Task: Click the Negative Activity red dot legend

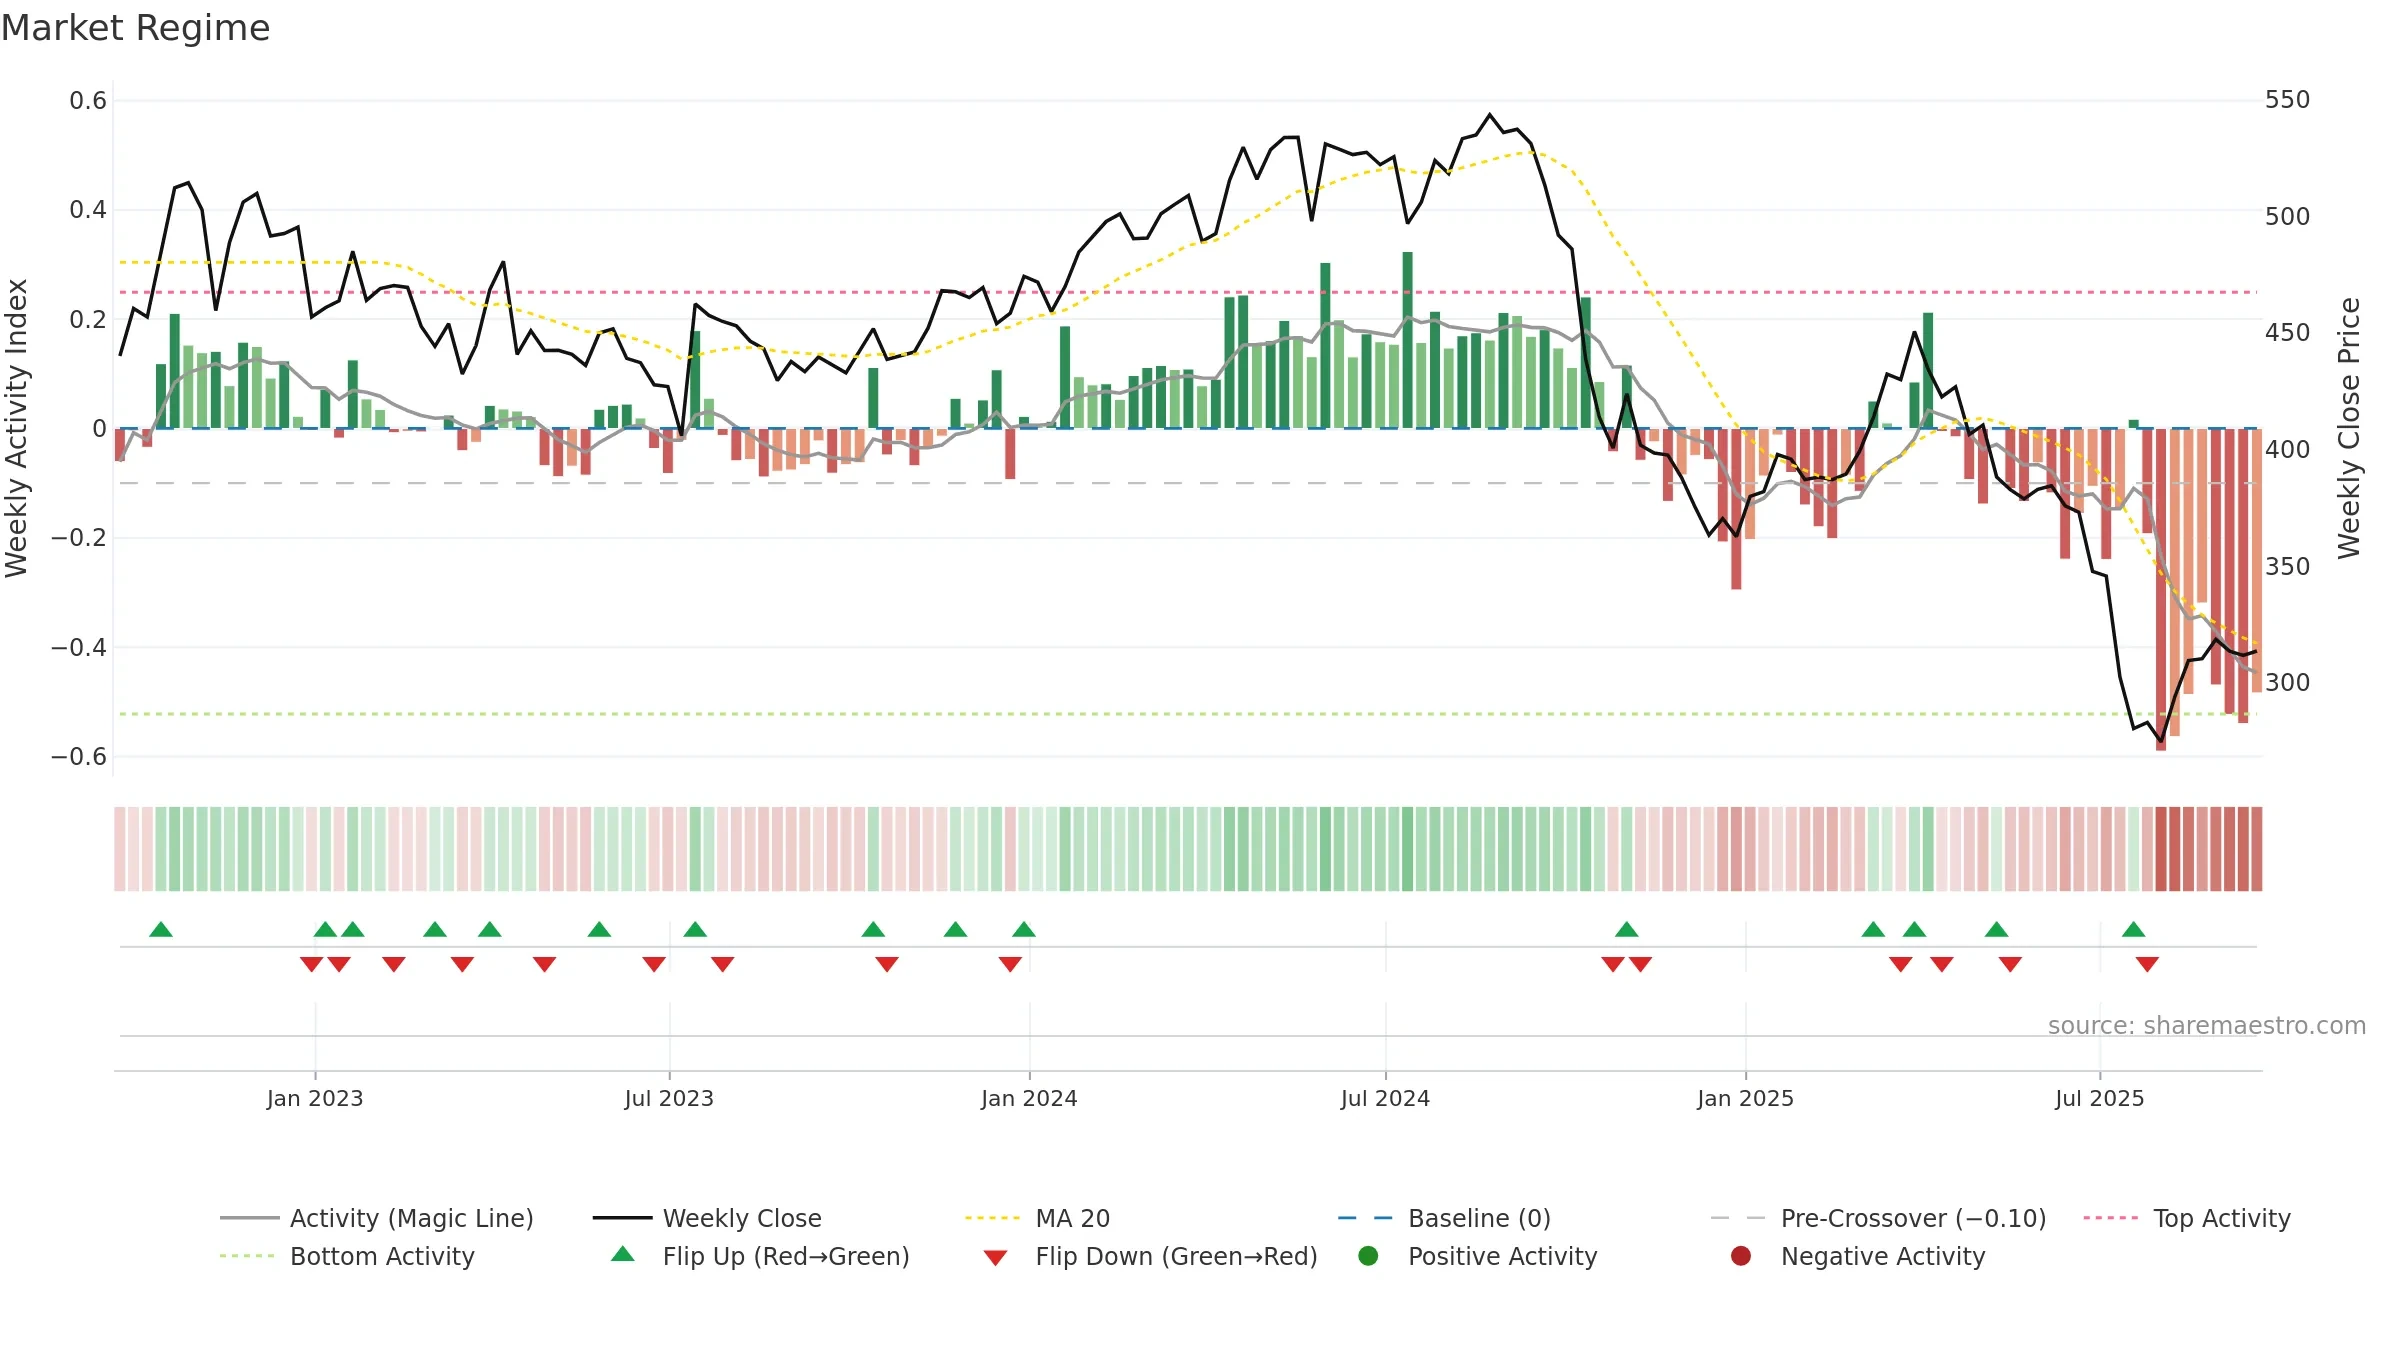Action: 1741,1255
